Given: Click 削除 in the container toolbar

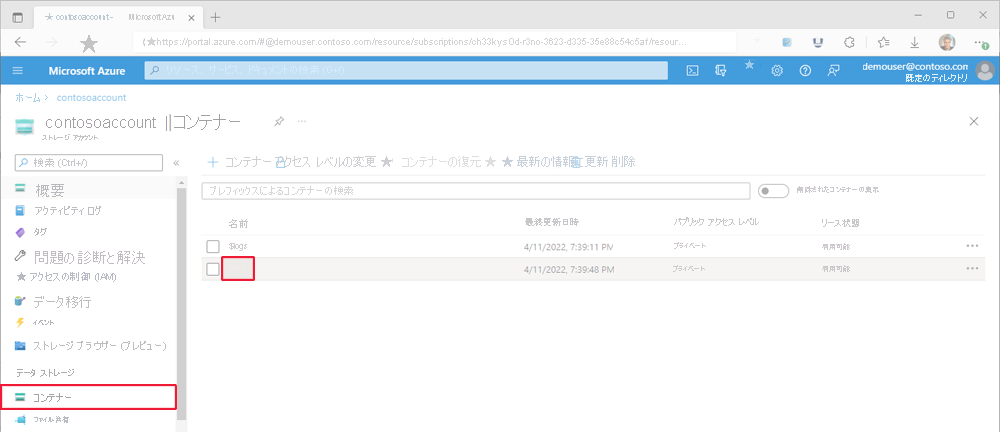Looking at the screenshot, I should pyautogui.click(x=622, y=162).
